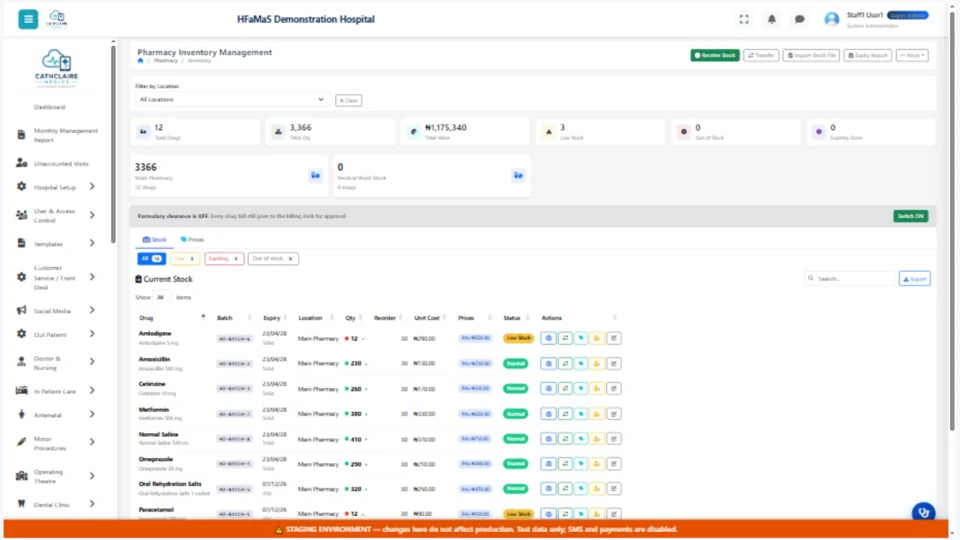Click the Transfer button

[761, 55]
